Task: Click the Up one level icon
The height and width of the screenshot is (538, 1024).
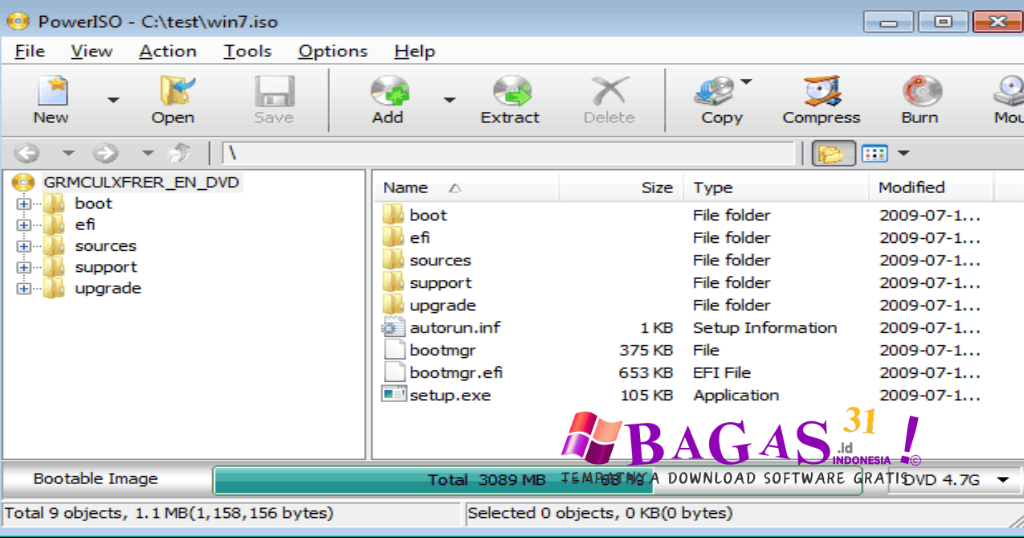Action: tap(180, 153)
